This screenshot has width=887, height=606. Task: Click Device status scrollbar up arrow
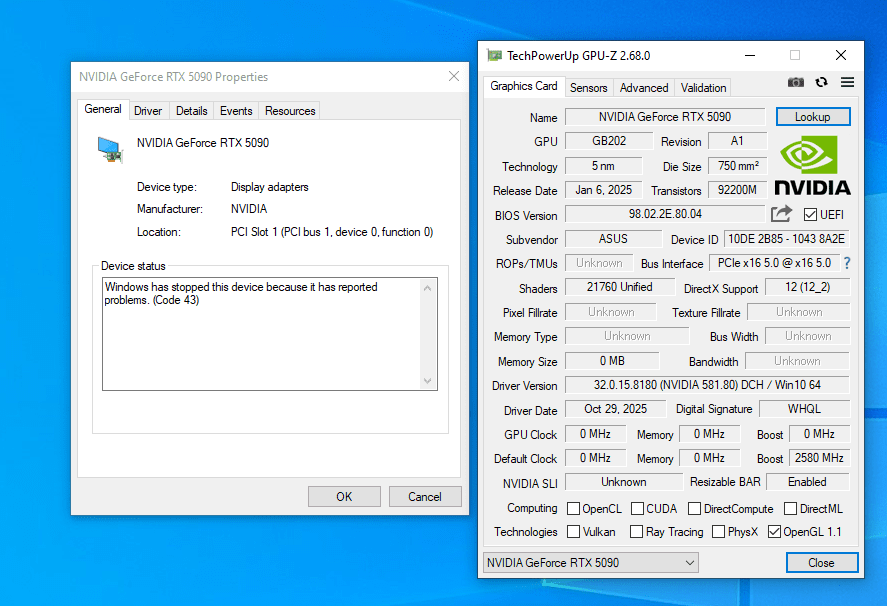tap(427, 288)
